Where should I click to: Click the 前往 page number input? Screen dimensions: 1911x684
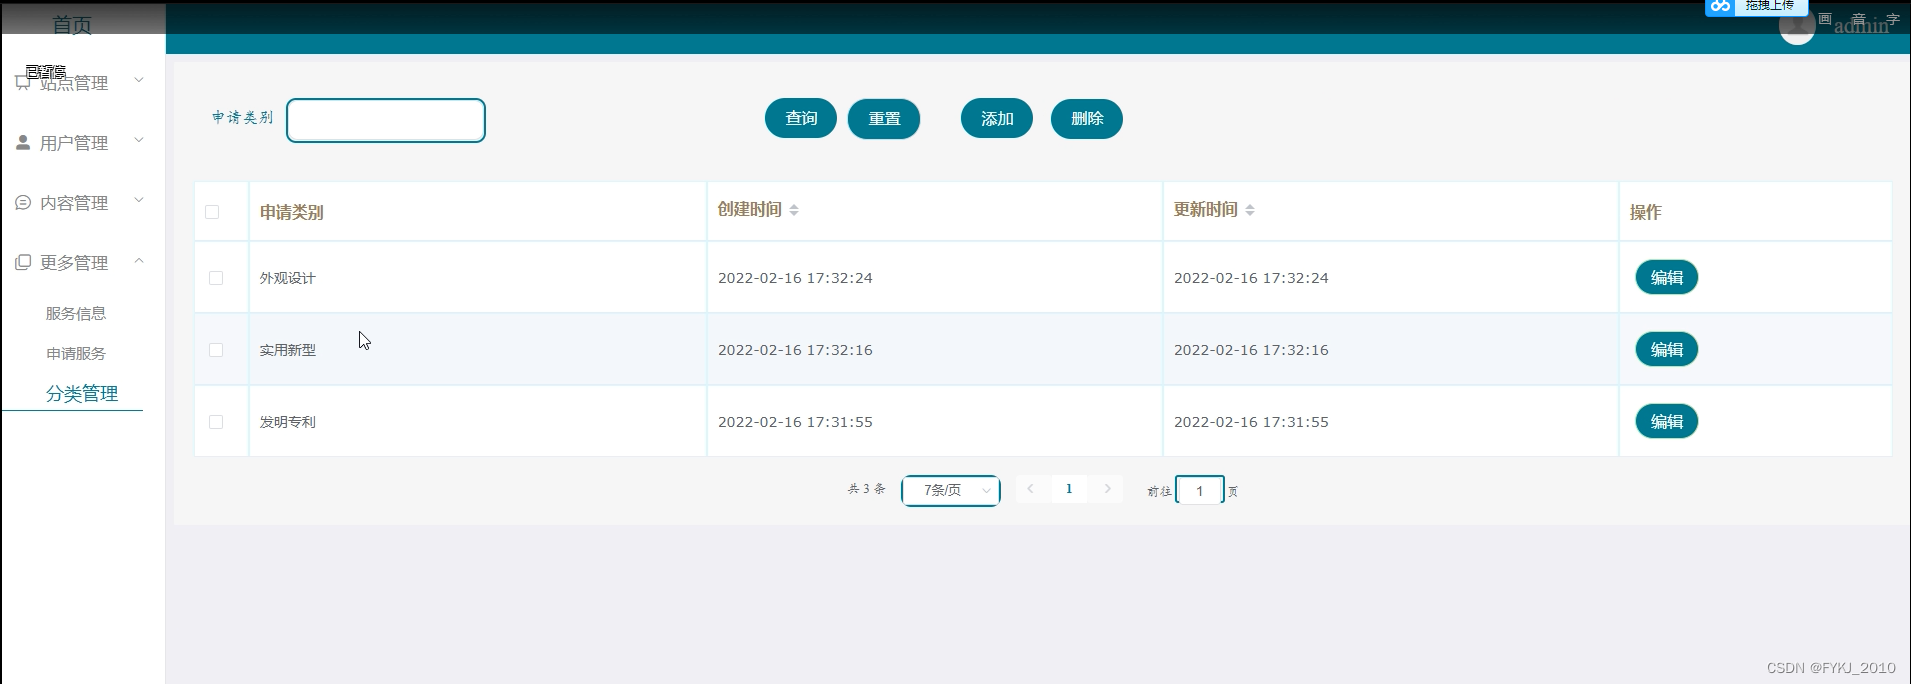pyautogui.click(x=1200, y=490)
